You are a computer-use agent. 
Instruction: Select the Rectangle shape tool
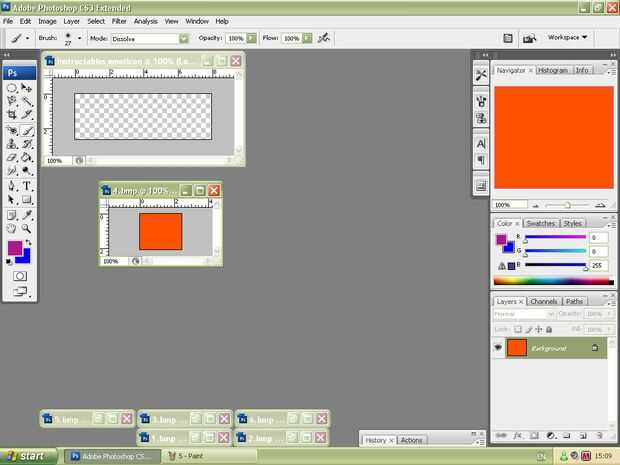(x=26, y=199)
